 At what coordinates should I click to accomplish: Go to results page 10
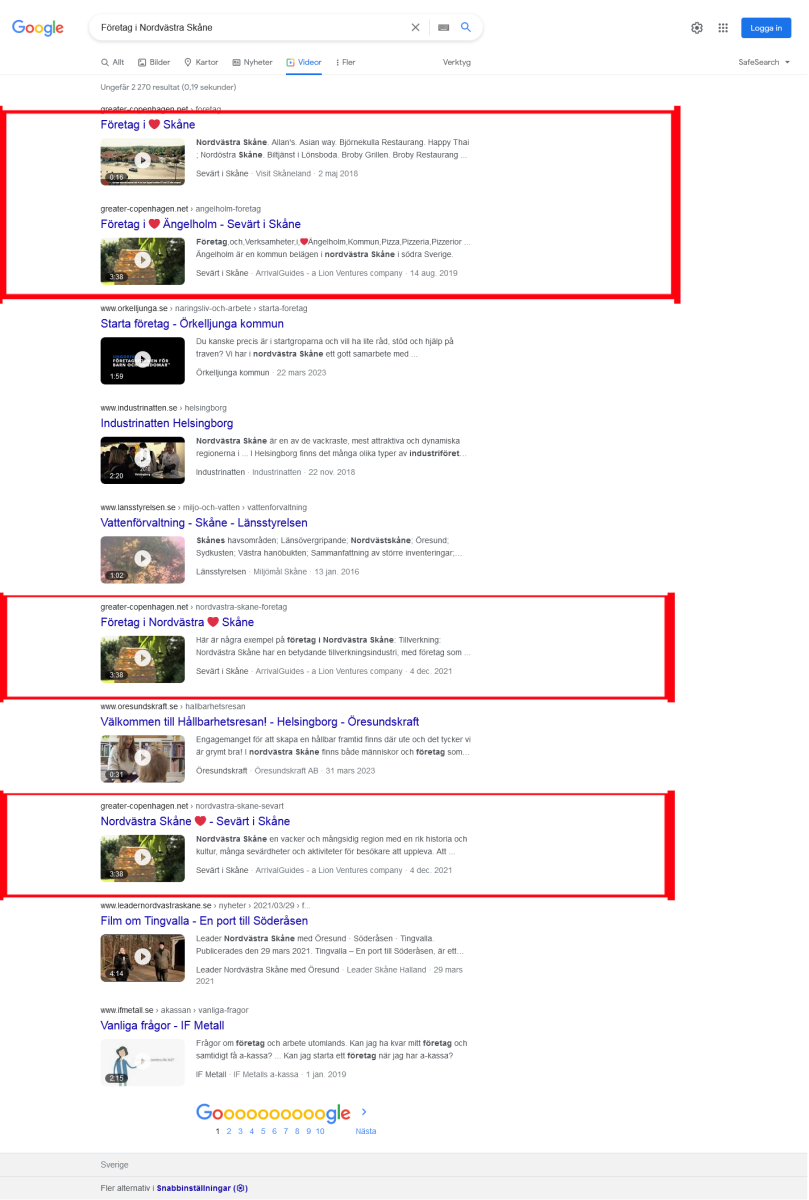coord(320,1131)
